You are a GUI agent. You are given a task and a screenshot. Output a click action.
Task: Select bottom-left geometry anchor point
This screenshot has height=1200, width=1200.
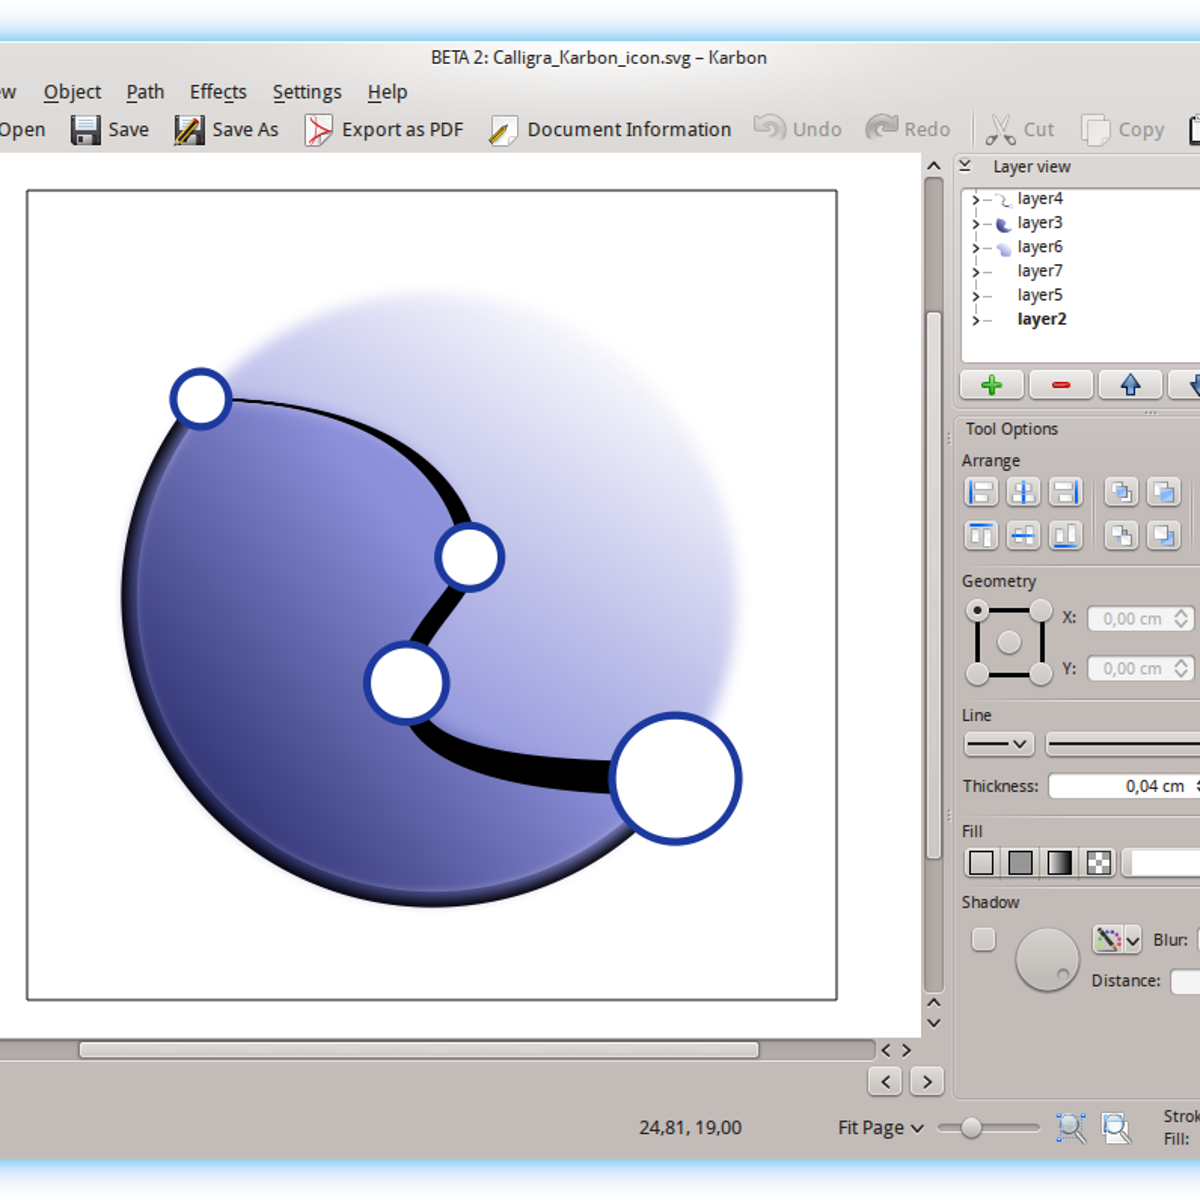coord(978,674)
